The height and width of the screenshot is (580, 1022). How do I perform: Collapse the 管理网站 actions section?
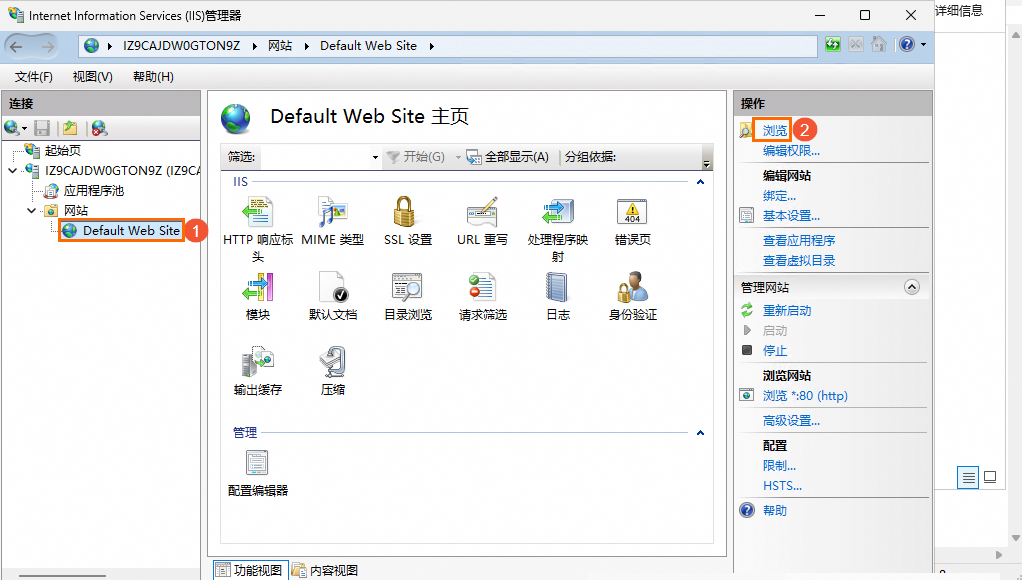tap(912, 287)
